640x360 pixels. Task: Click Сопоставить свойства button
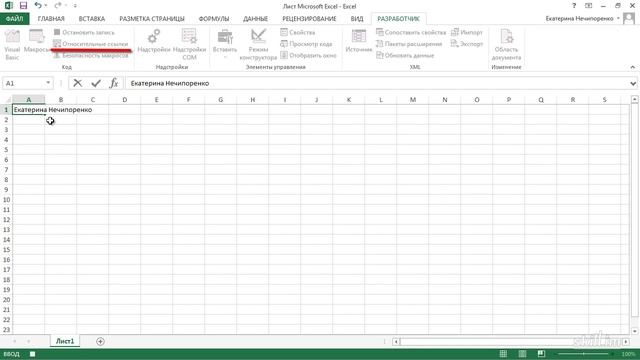(411, 32)
